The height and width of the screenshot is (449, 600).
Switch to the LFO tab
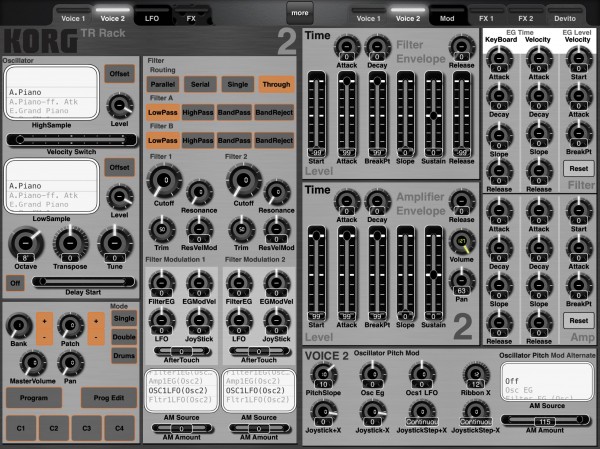152,16
